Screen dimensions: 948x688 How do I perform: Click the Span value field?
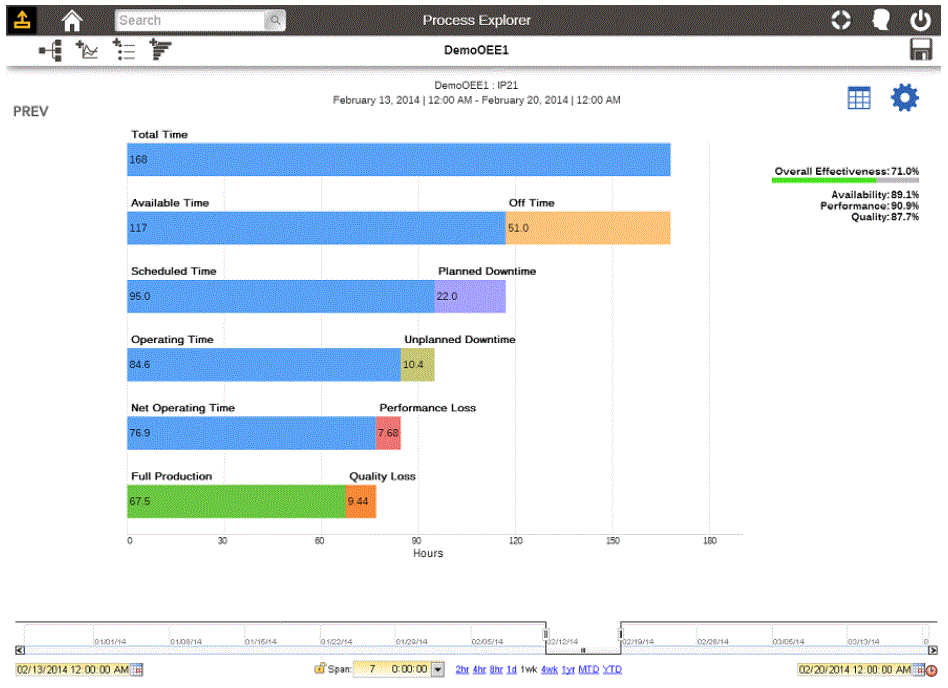point(392,669)
